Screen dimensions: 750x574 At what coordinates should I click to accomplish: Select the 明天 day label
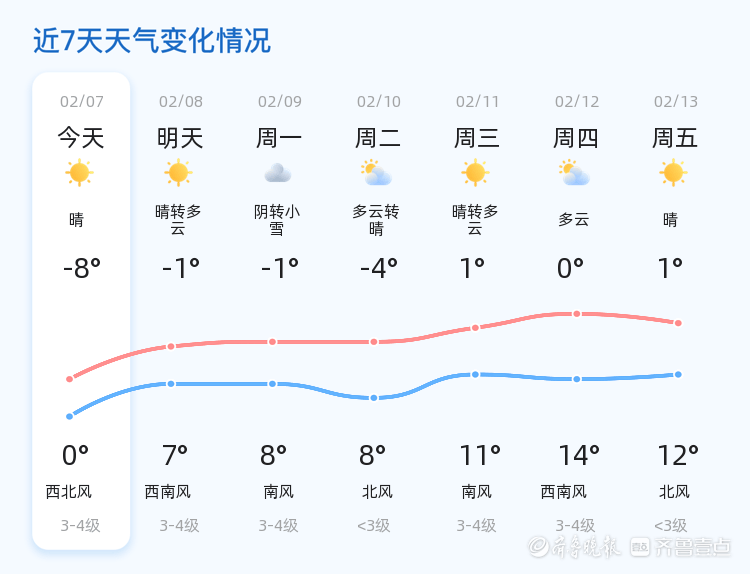point(180,138)
